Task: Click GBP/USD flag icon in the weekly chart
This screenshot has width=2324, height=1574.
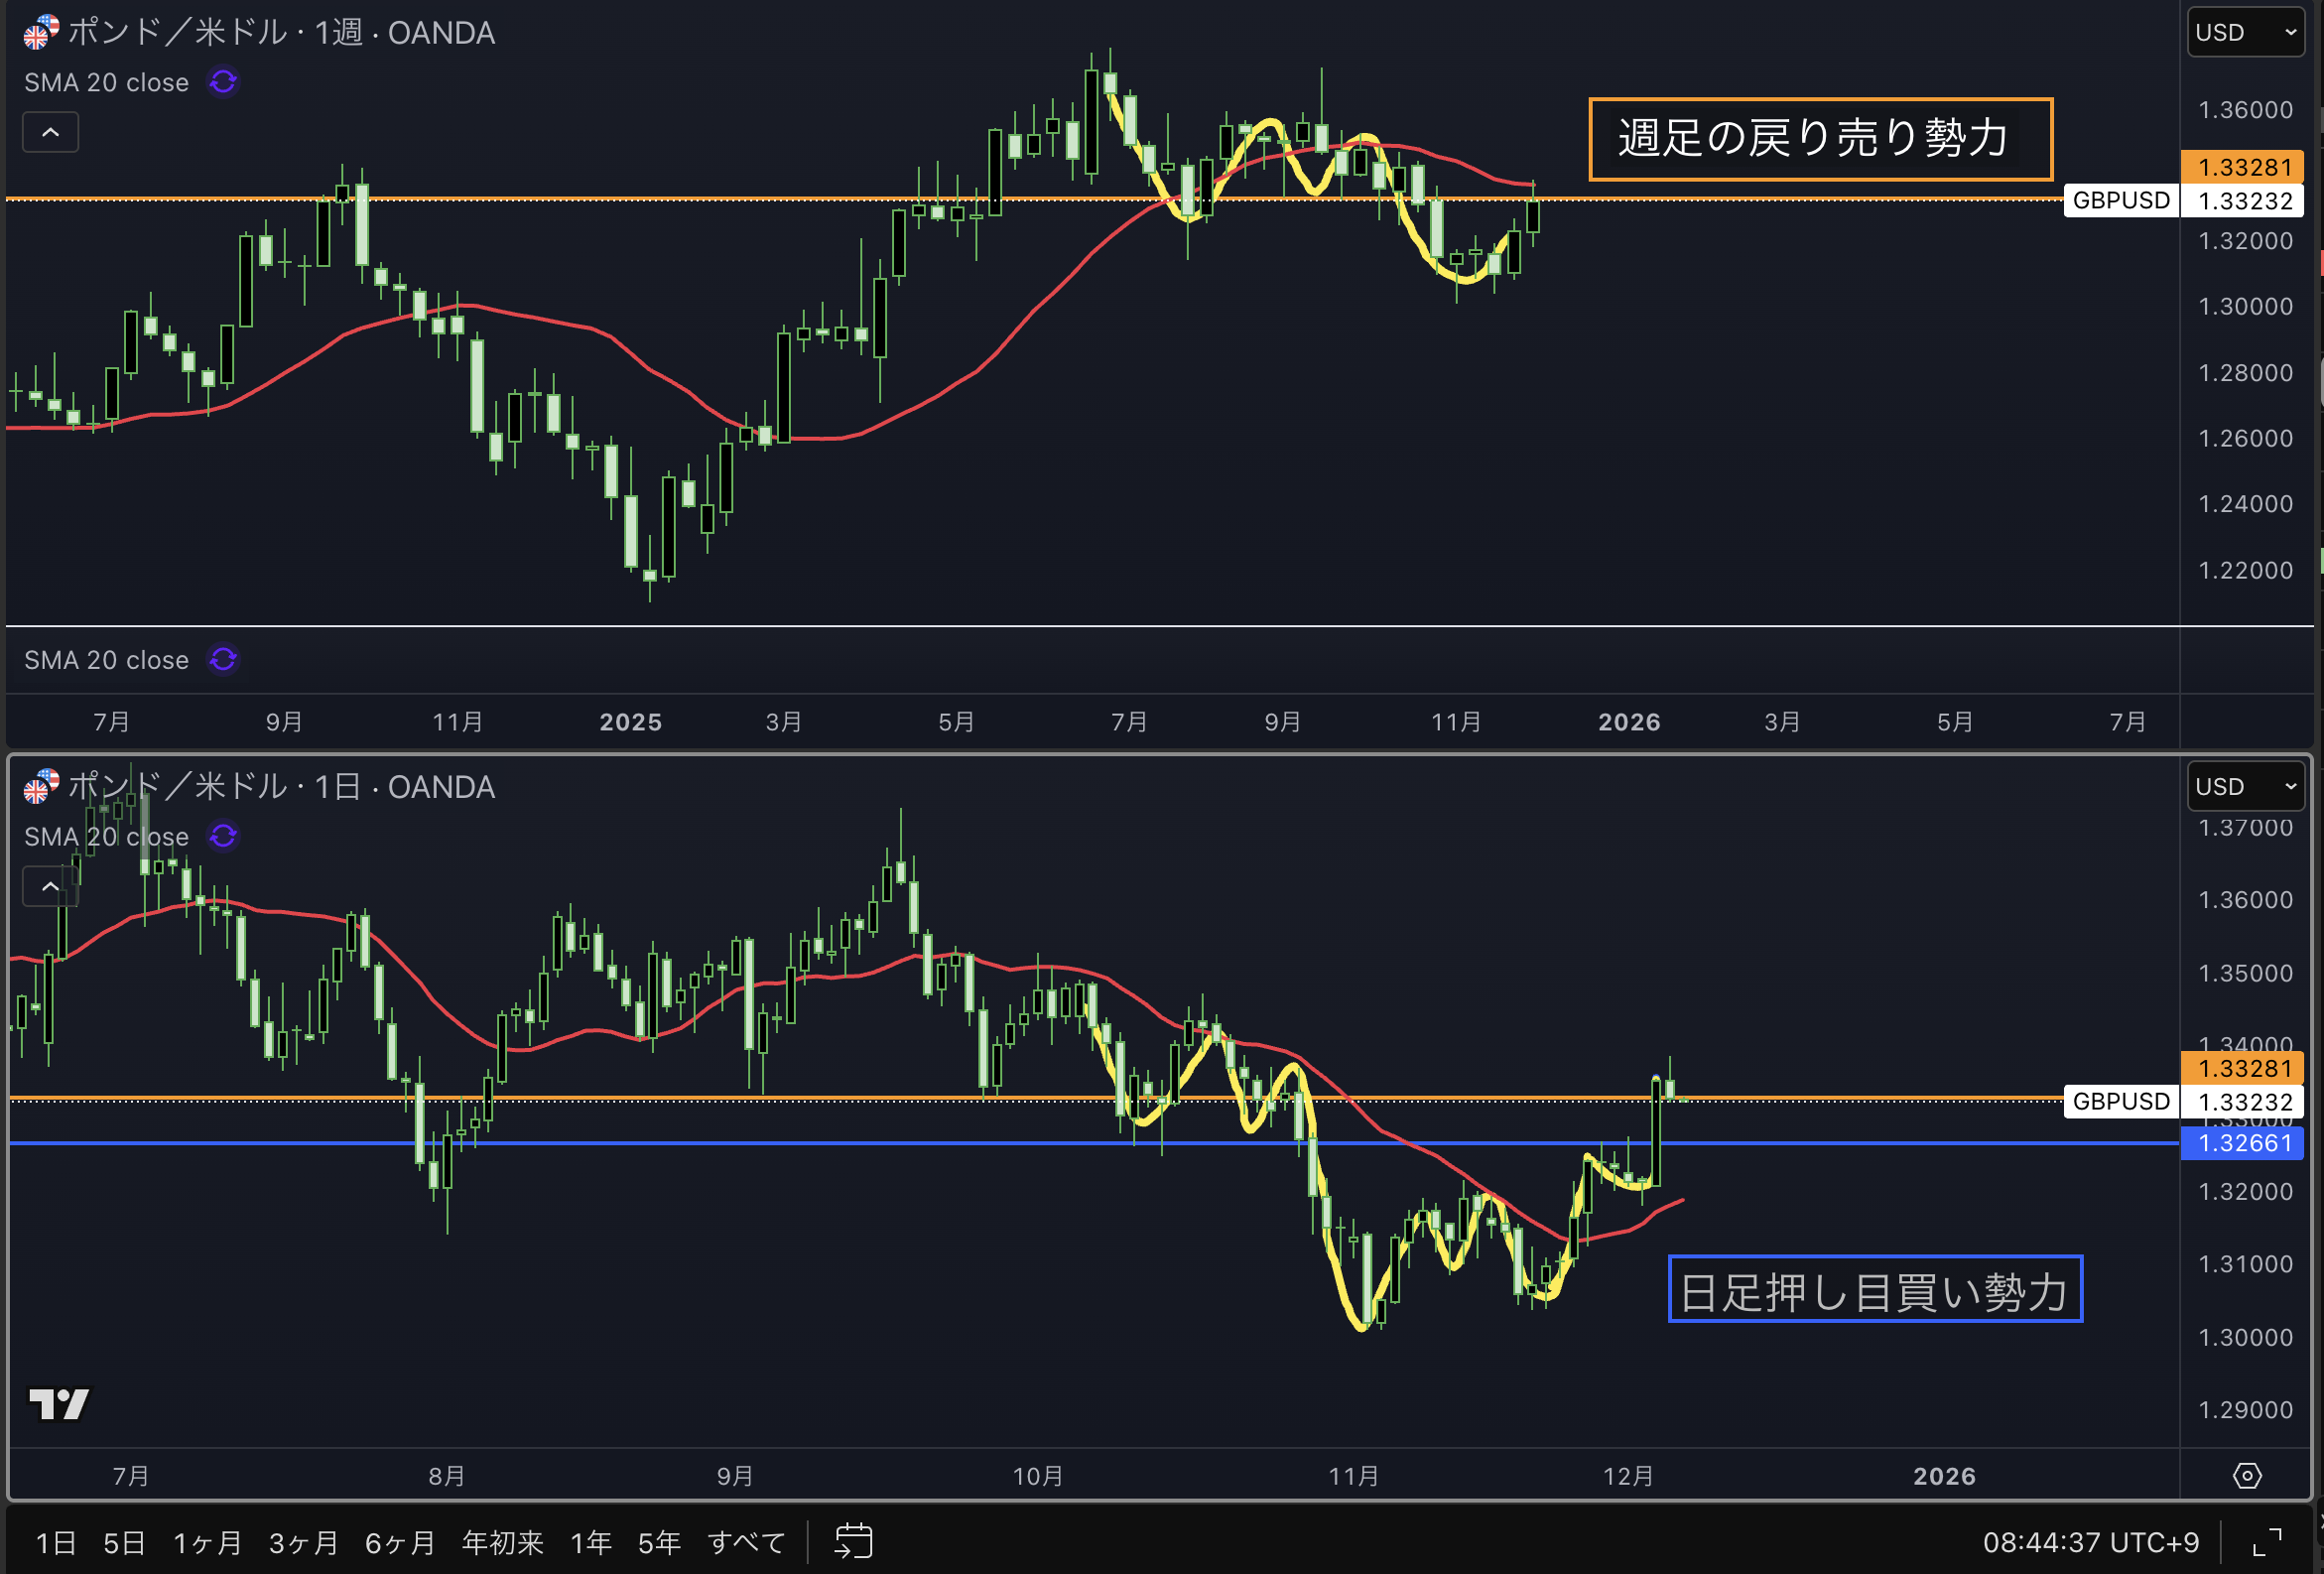Action: click(x=41, y=32)
